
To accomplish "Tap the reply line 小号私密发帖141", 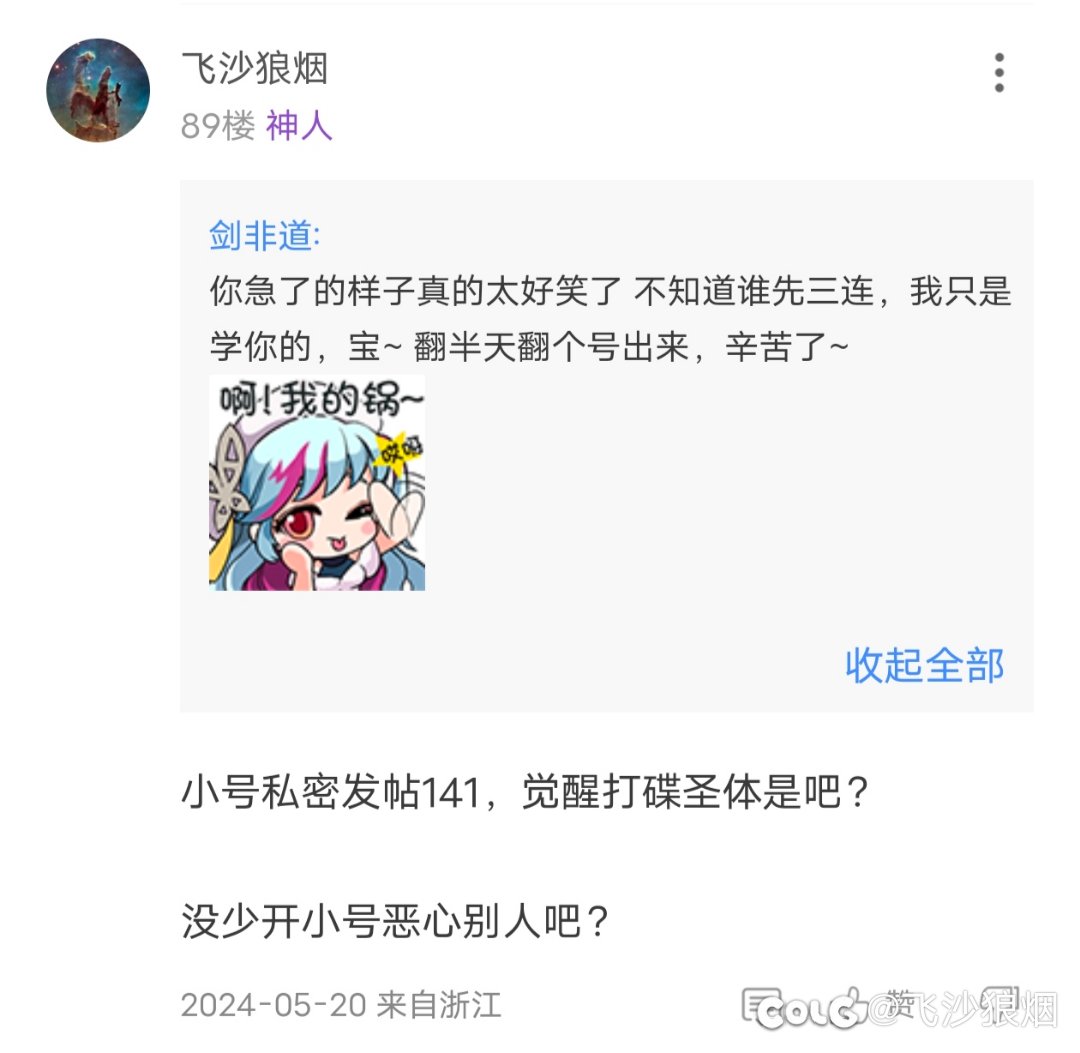I will pyautogui.click(x=525, y=791).
